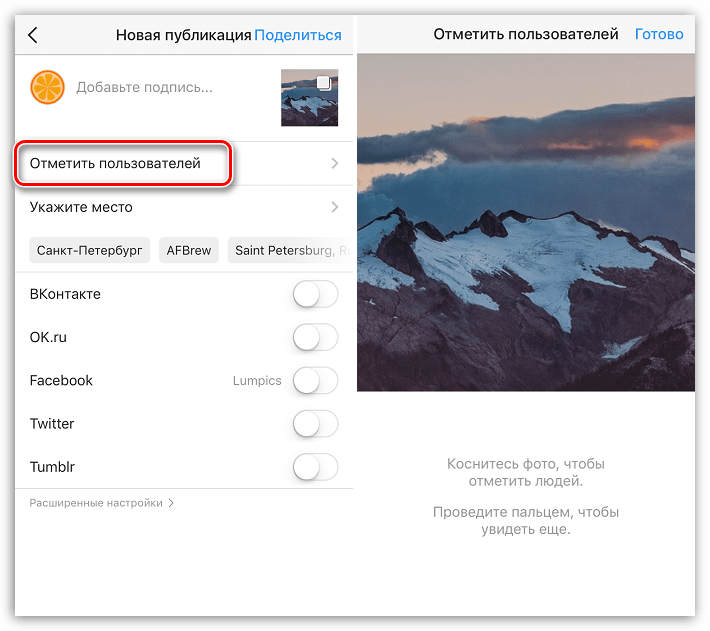Open Отметить пользователей row
Image resolution: width=710 pixels, height=631 pixels.
click(x=184, y=163)
